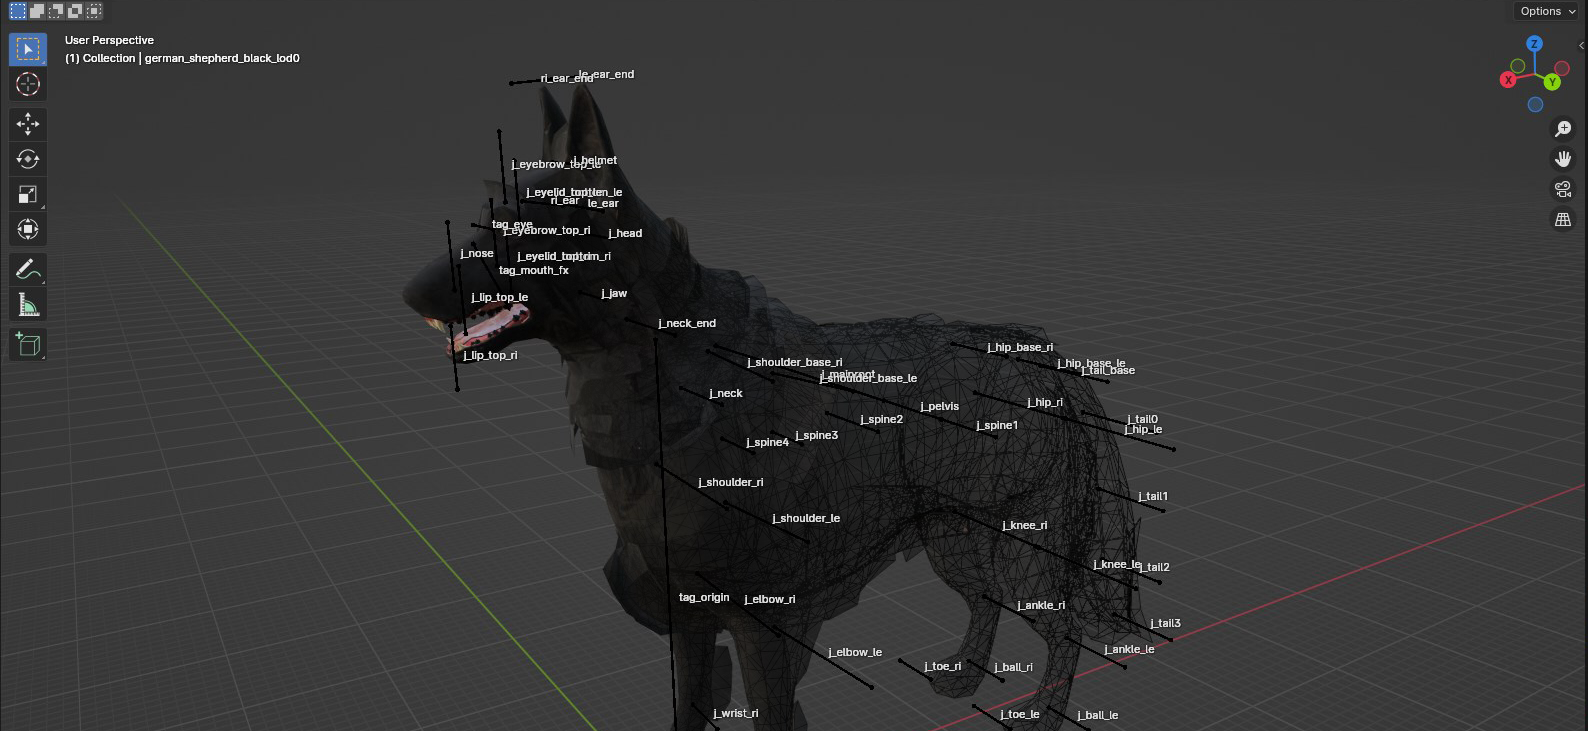Open the Options dropdown

tap(1547, 11)
